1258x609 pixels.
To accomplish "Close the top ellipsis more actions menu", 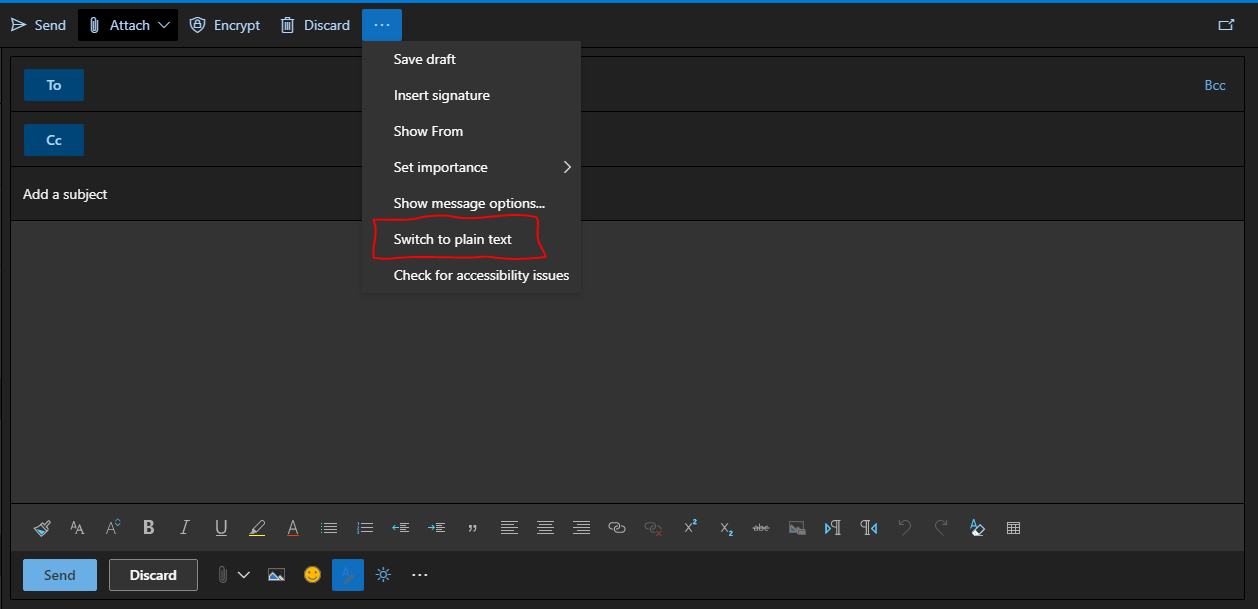I will 382,25.
